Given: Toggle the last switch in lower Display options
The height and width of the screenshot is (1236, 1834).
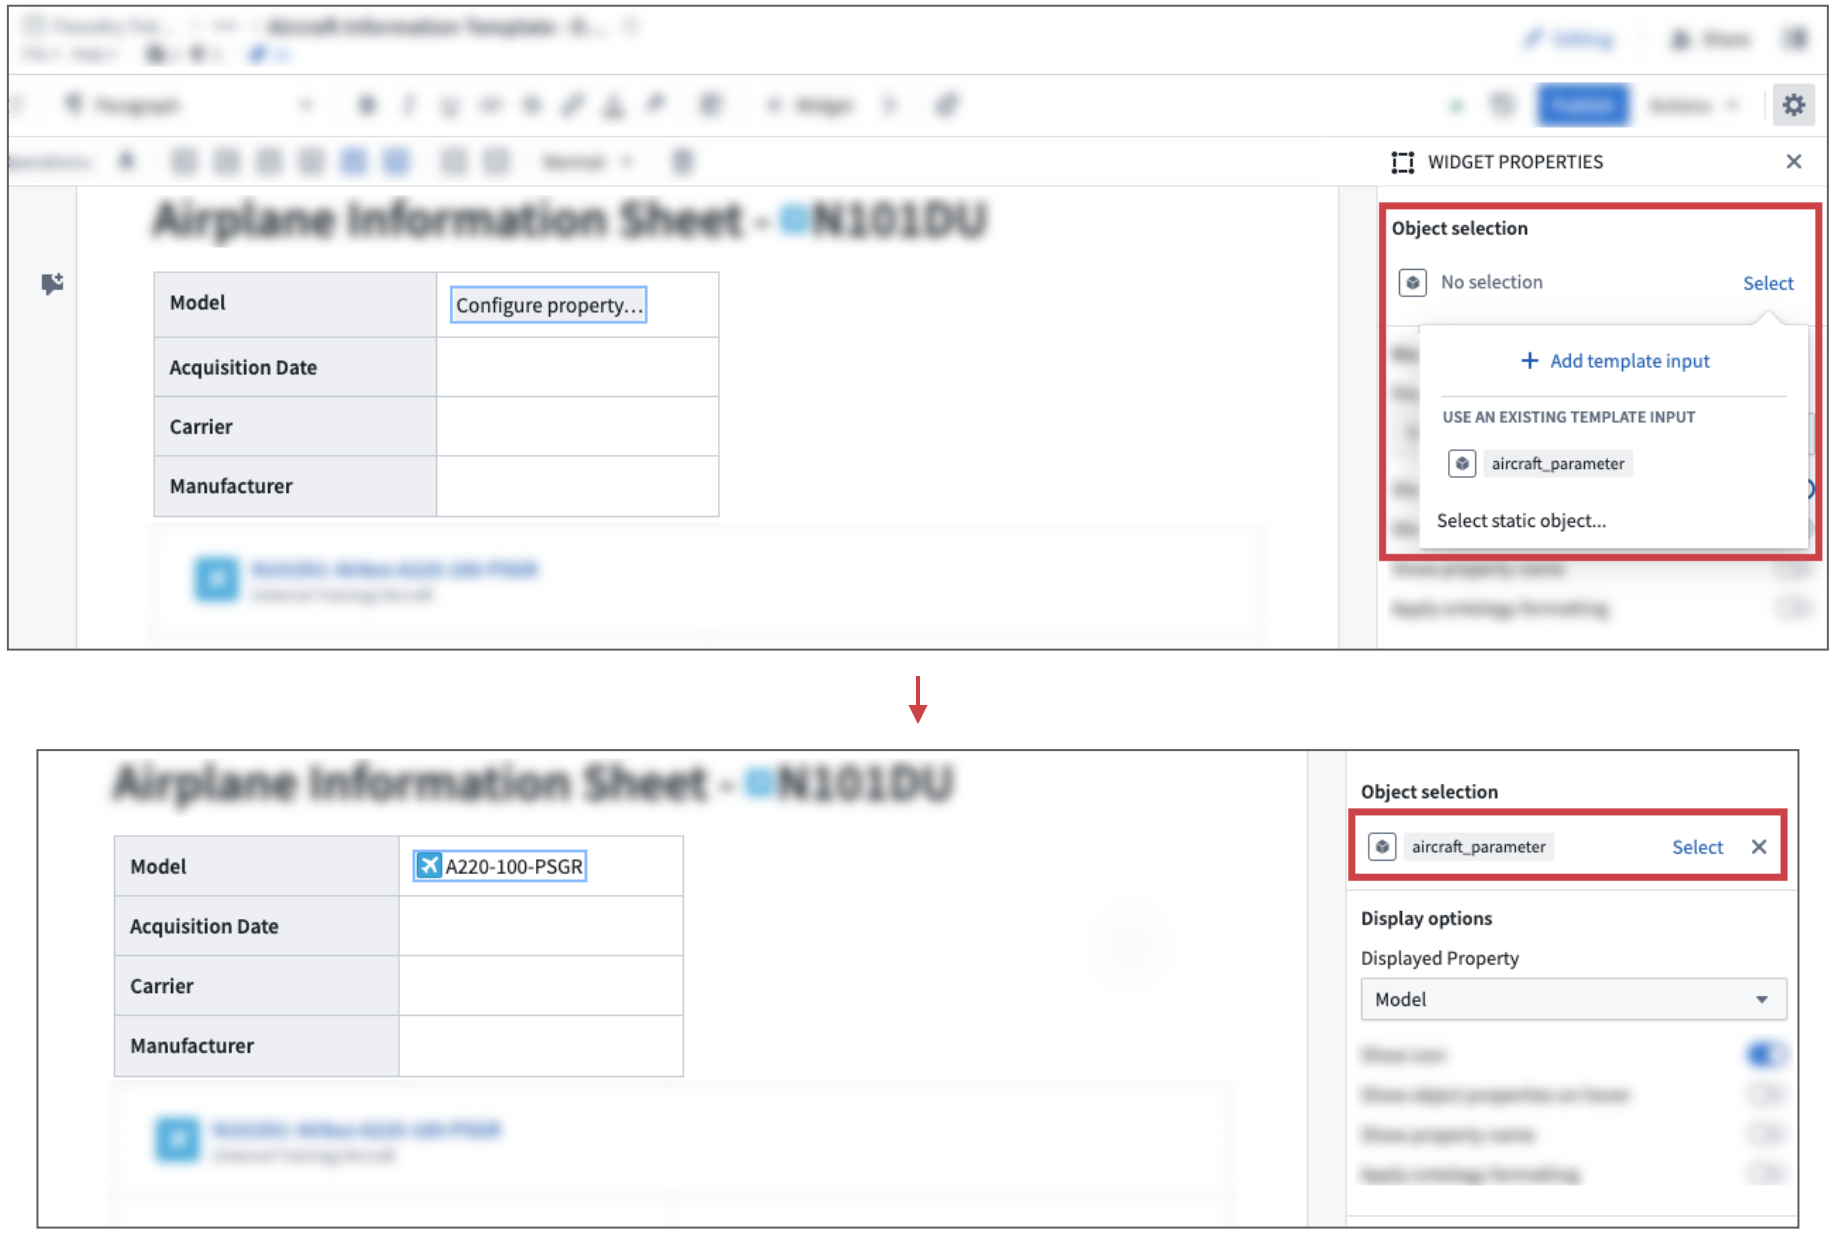Looking at the screenshot, I should pyautogui.click(x=1765, y=1174).
